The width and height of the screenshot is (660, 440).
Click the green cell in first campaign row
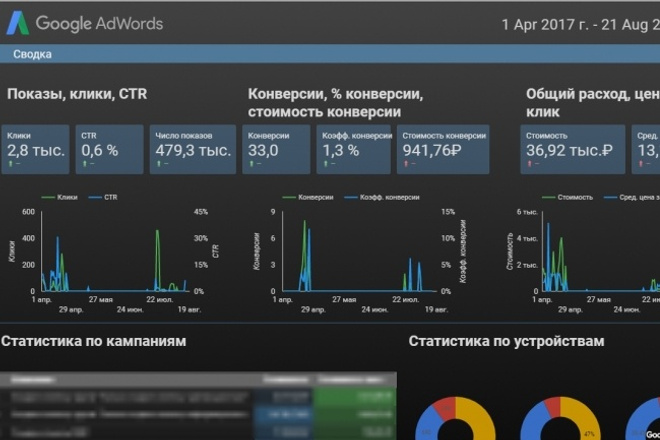tap(354, 396)
